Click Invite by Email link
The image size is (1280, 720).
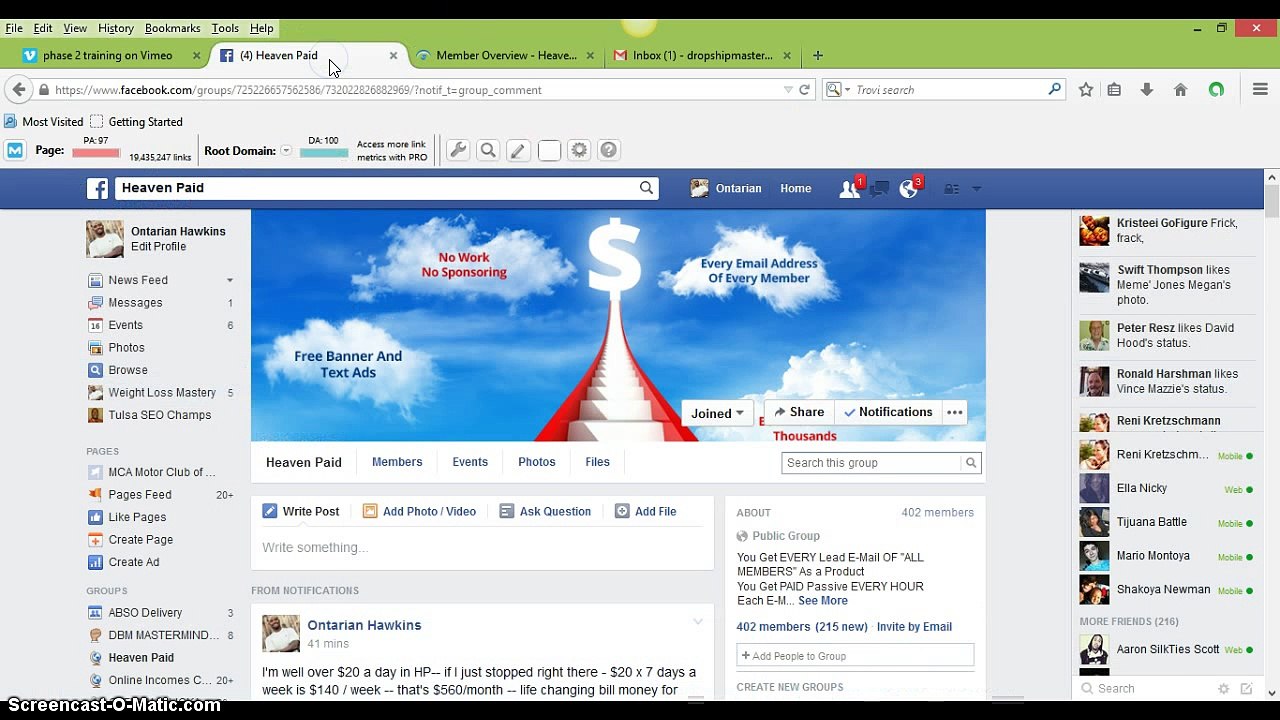(914, 627)
